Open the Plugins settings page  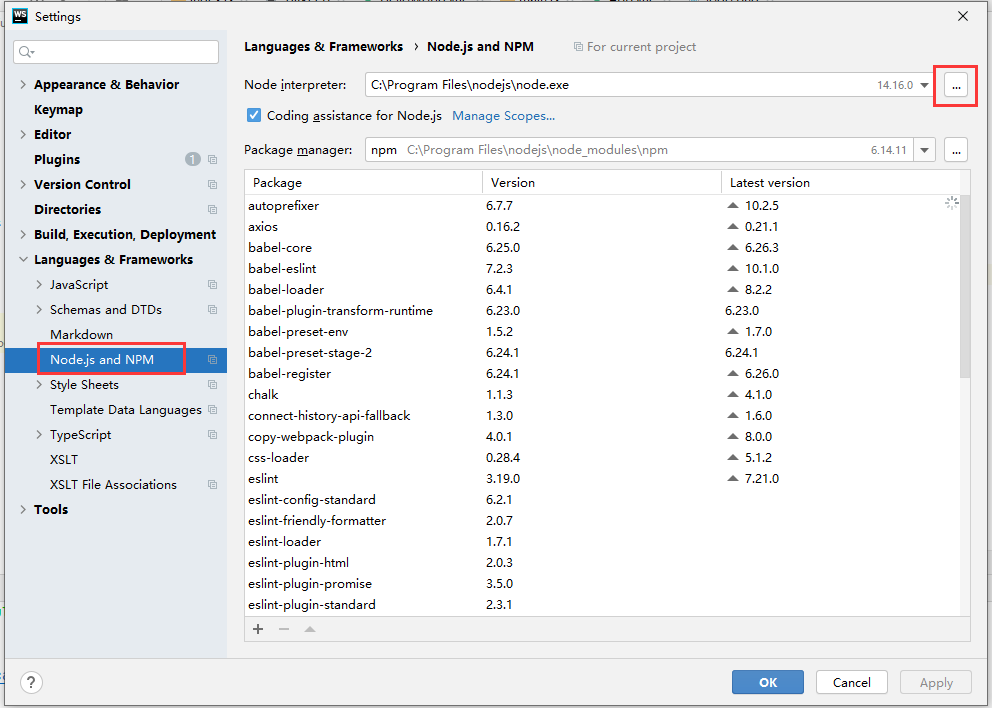(x=56, y=159)
